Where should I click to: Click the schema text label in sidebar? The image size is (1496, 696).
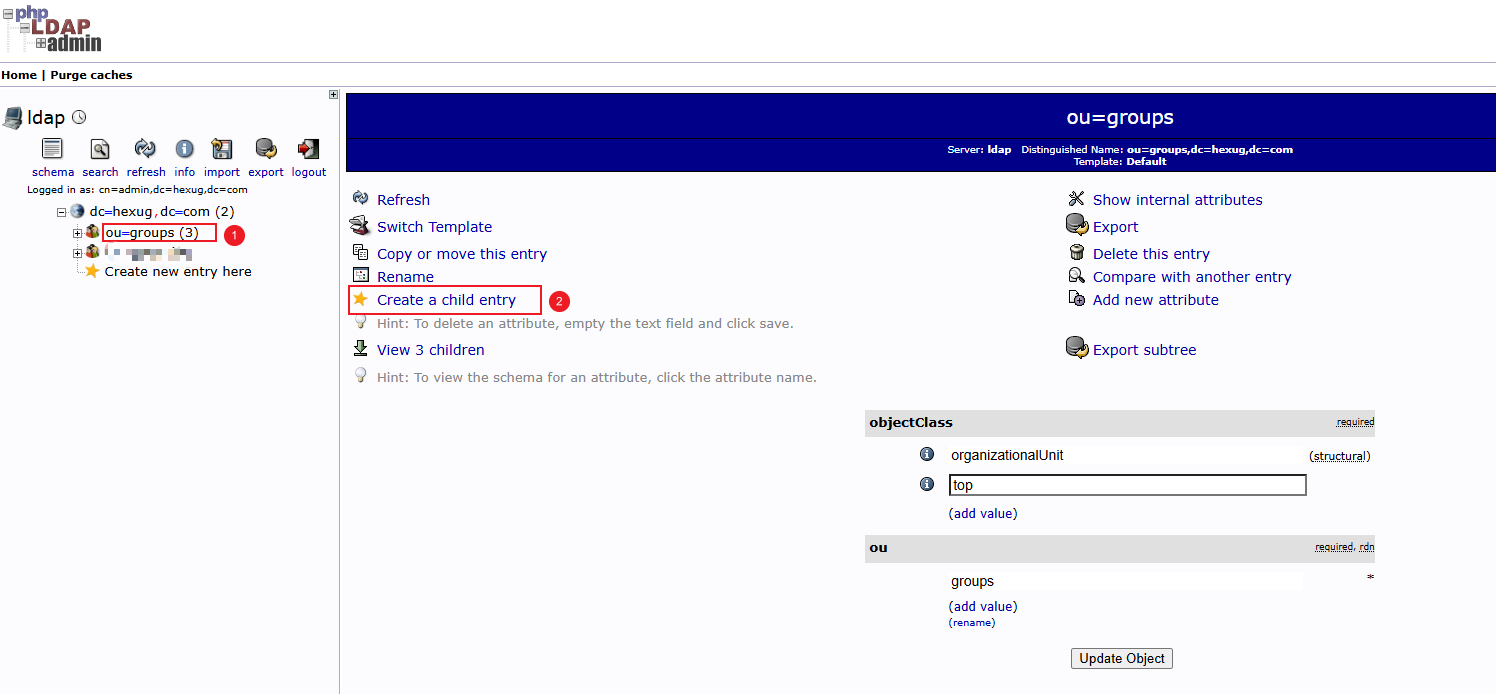(x=52, y=172)
